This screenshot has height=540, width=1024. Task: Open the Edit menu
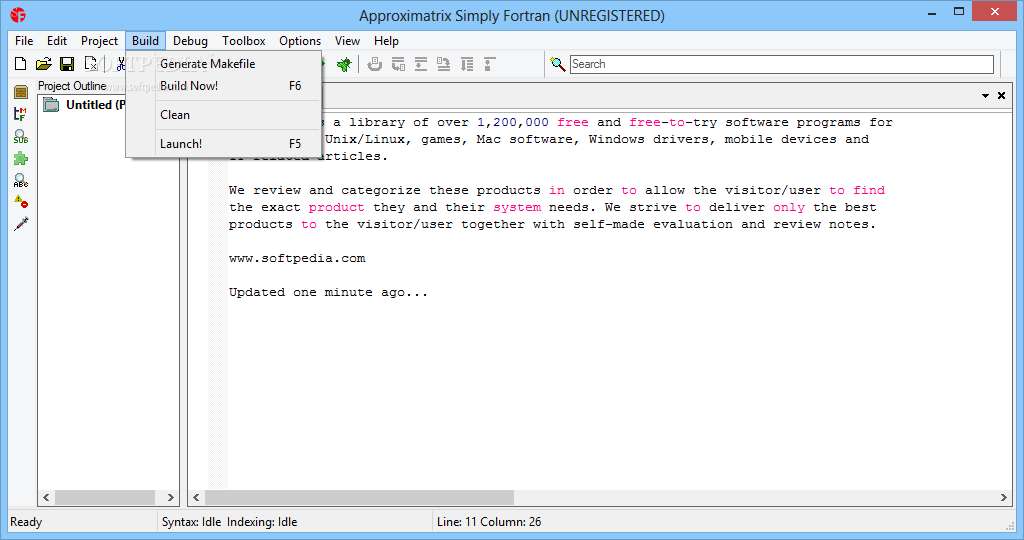click(x=57, y=40)
